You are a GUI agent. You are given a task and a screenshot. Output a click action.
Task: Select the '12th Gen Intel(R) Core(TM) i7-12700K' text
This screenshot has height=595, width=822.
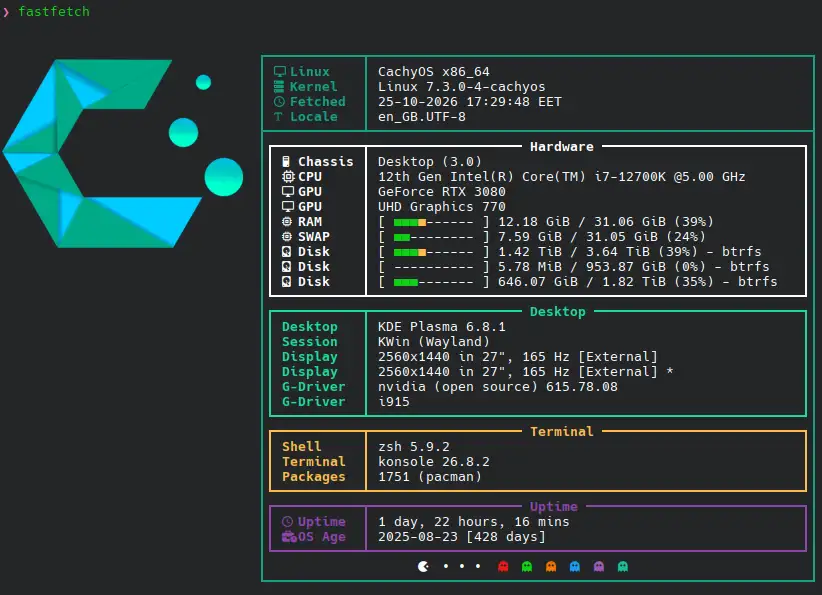click(522, 177)
